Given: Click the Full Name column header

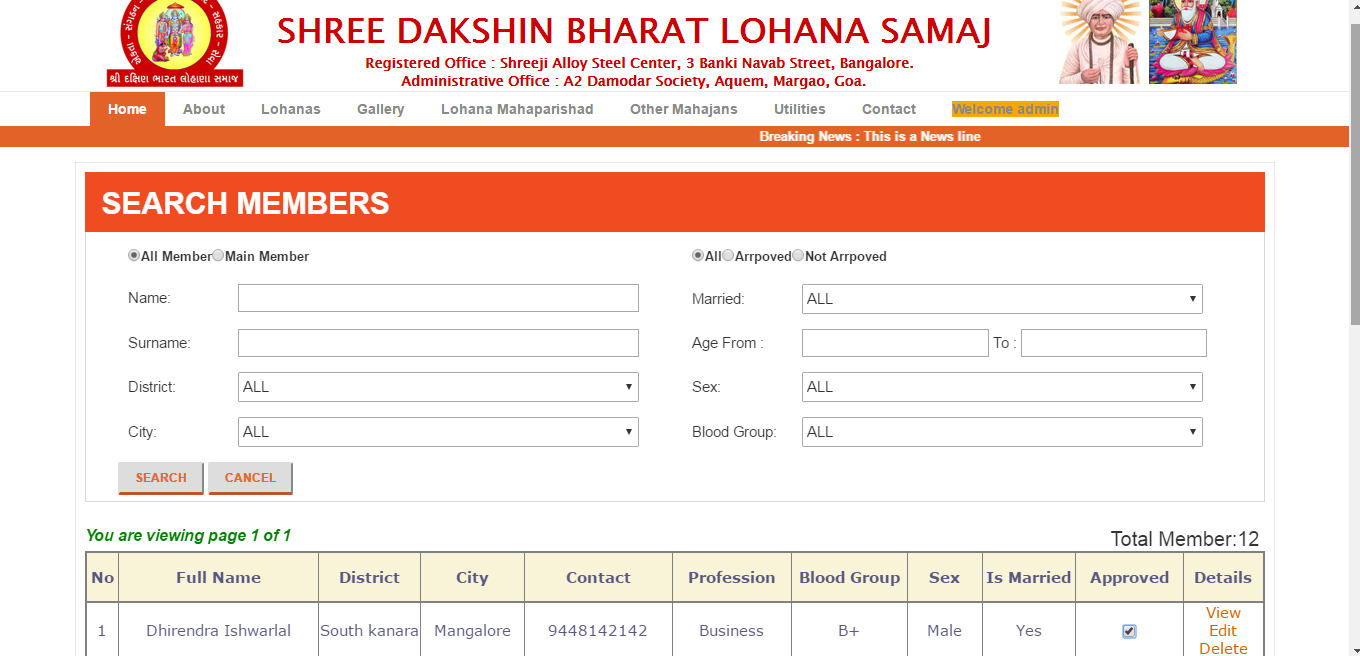Looking at the screenshot, I should coord(218,578).
